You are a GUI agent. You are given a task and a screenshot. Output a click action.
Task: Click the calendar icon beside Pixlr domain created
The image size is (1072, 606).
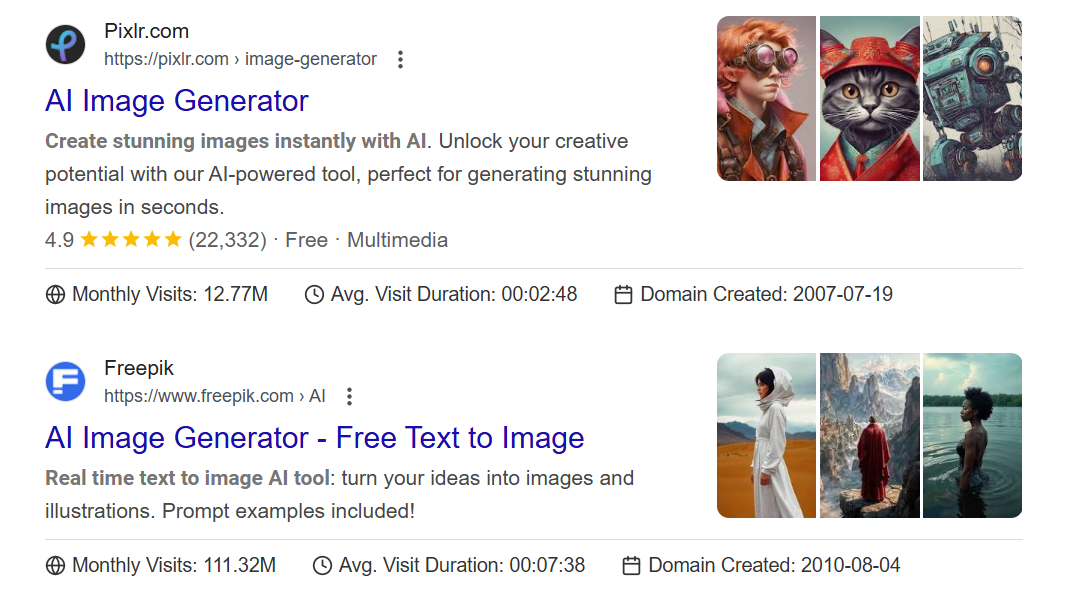[624, 295]
